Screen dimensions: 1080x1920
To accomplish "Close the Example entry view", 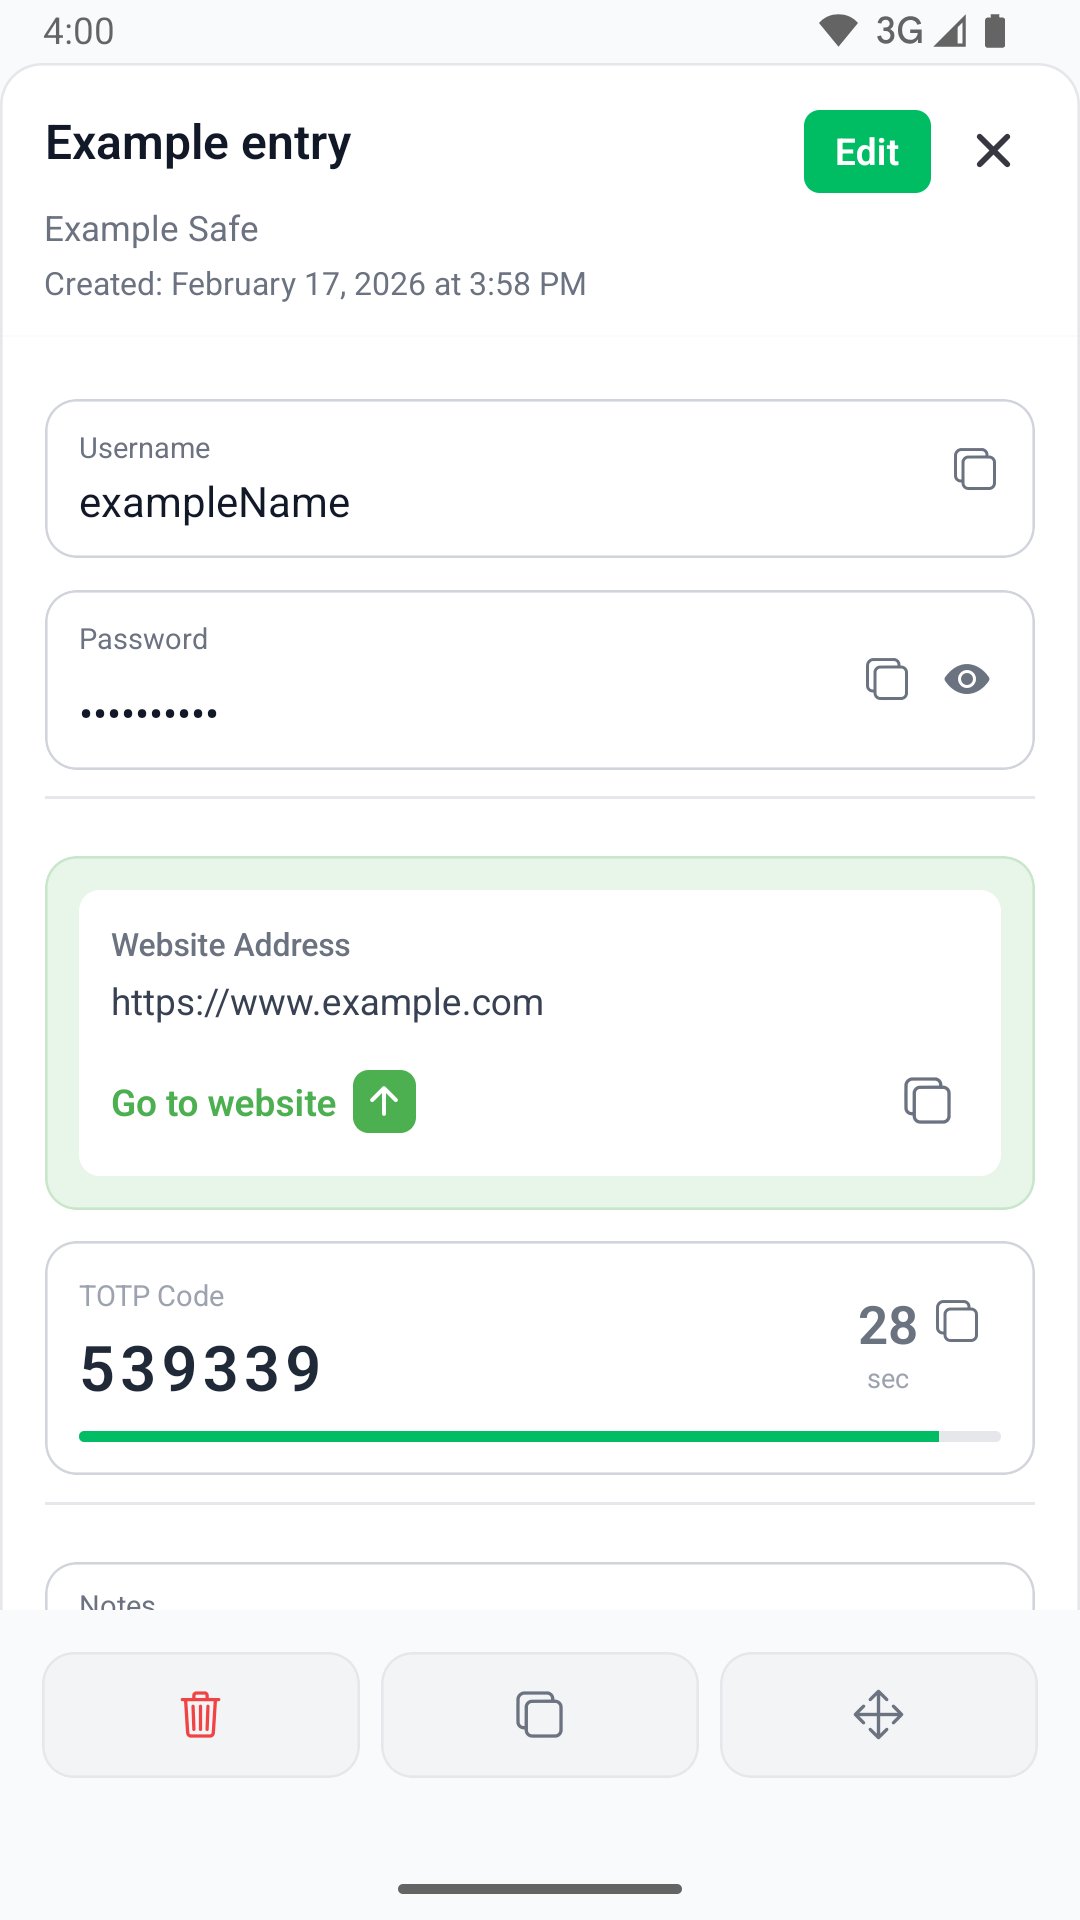I will click(x=993, y=151).
